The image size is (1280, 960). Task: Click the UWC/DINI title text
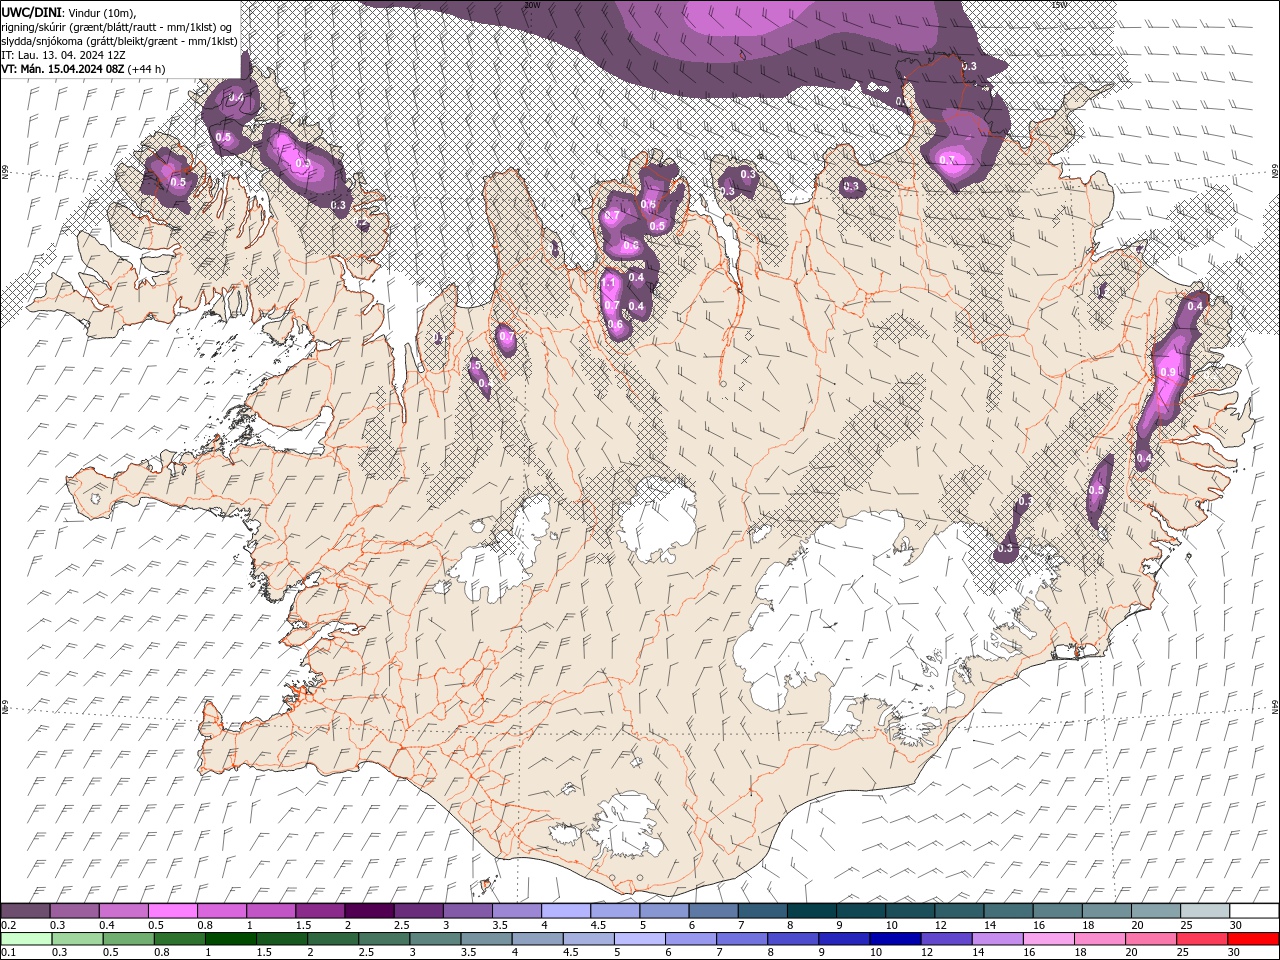(x=30, y=11)
